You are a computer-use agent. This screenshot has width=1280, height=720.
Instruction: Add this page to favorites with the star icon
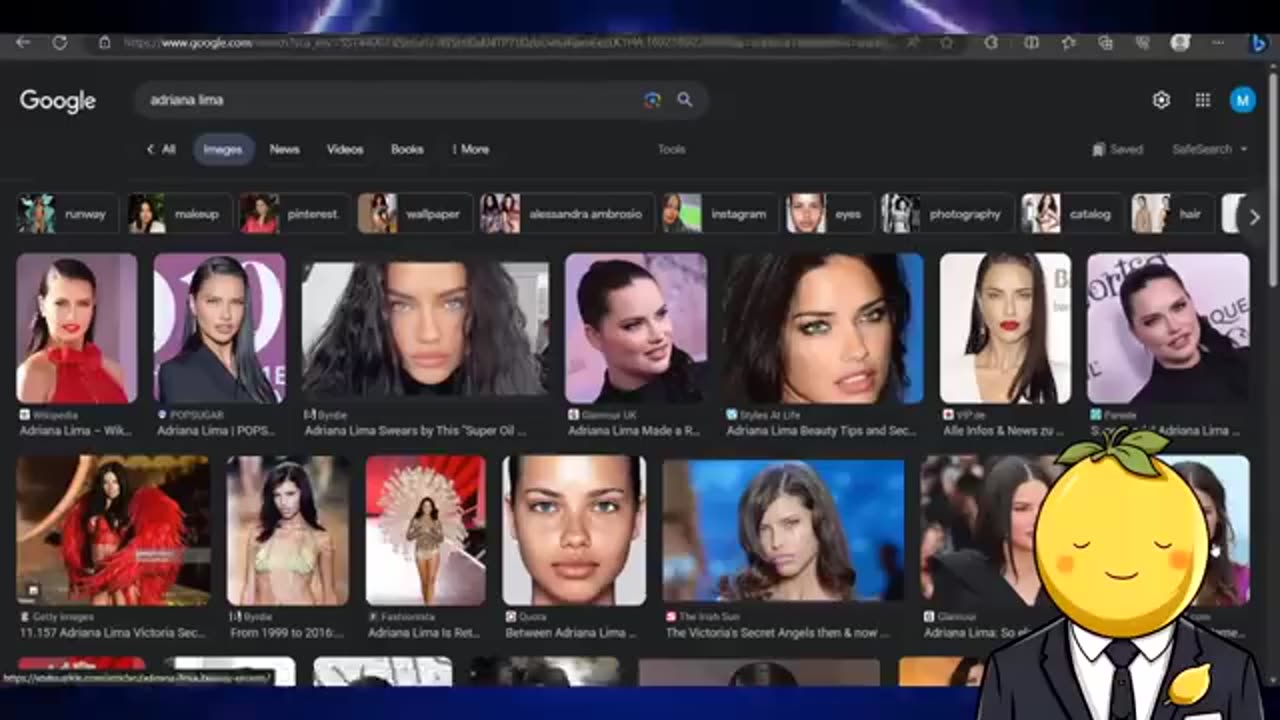[x=946, y=43]
